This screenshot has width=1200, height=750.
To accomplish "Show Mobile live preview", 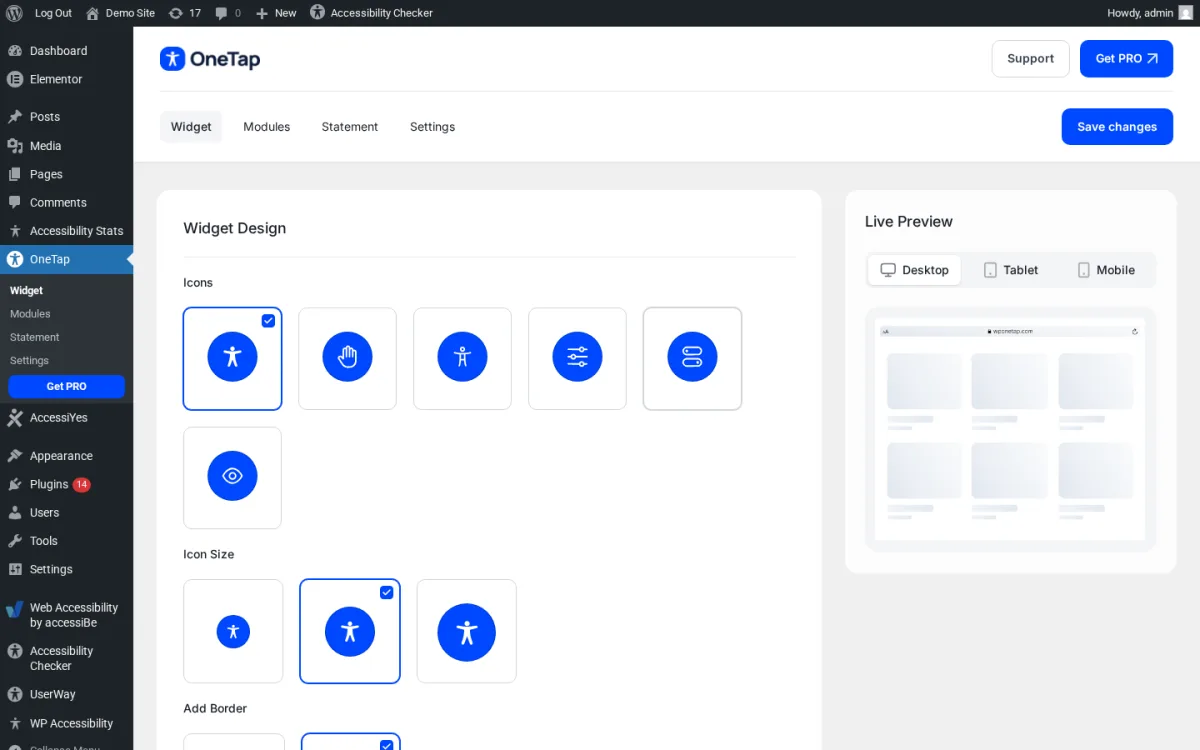I will tap(1106, 270).
